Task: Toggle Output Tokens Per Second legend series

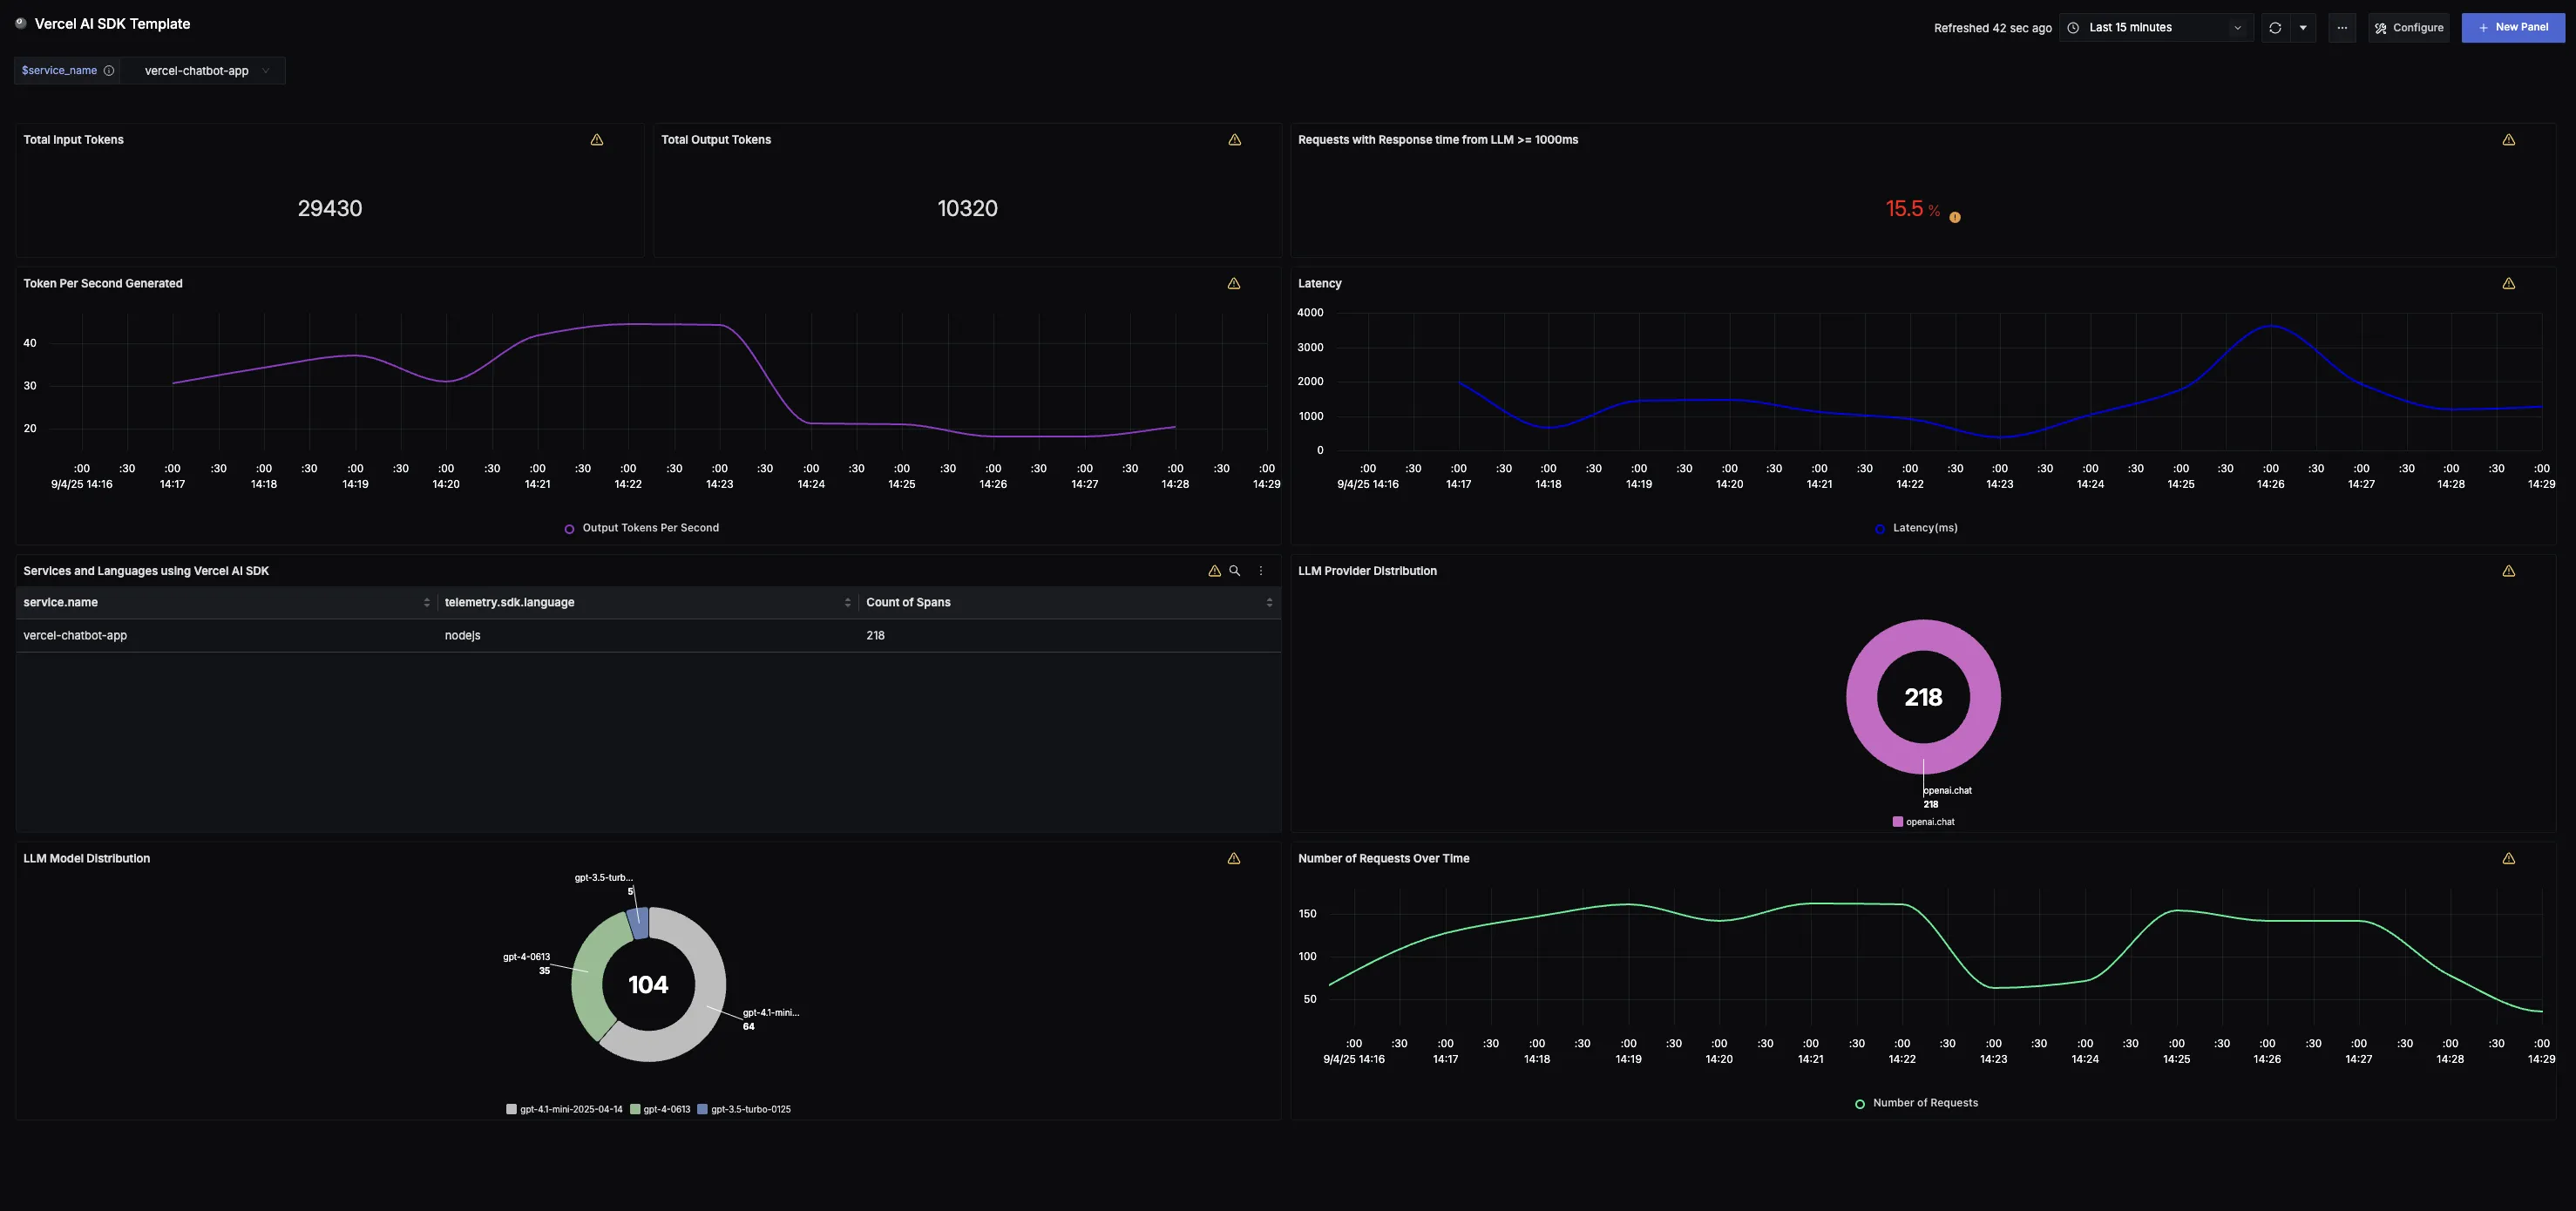Action: click(641, 528)
